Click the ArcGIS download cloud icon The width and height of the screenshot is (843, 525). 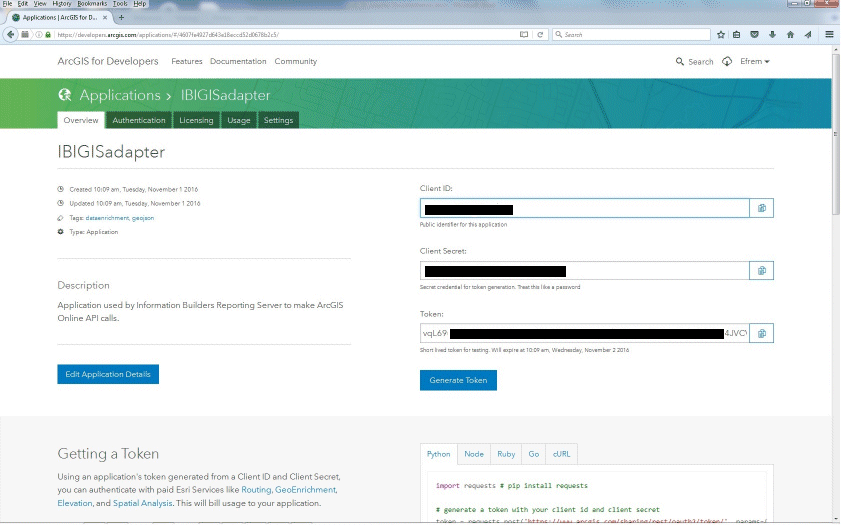click(727, 61)
